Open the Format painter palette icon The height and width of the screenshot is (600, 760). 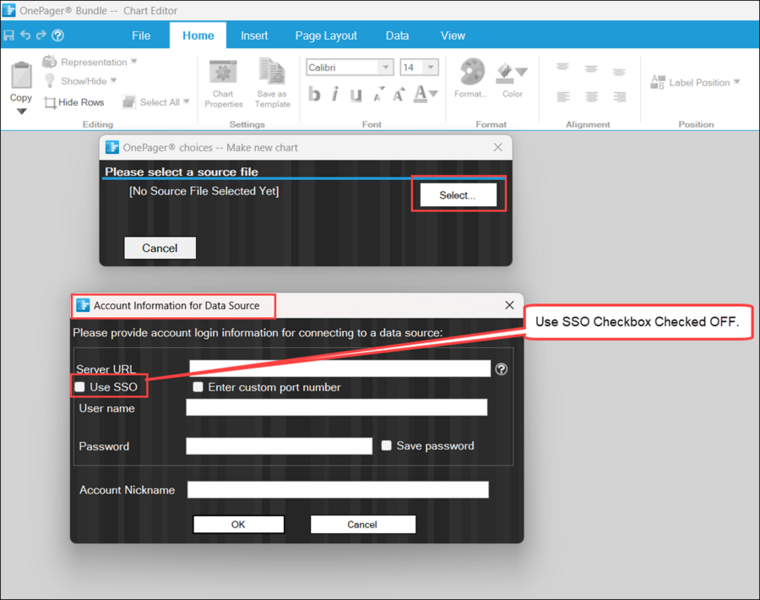tap(472, 72)
